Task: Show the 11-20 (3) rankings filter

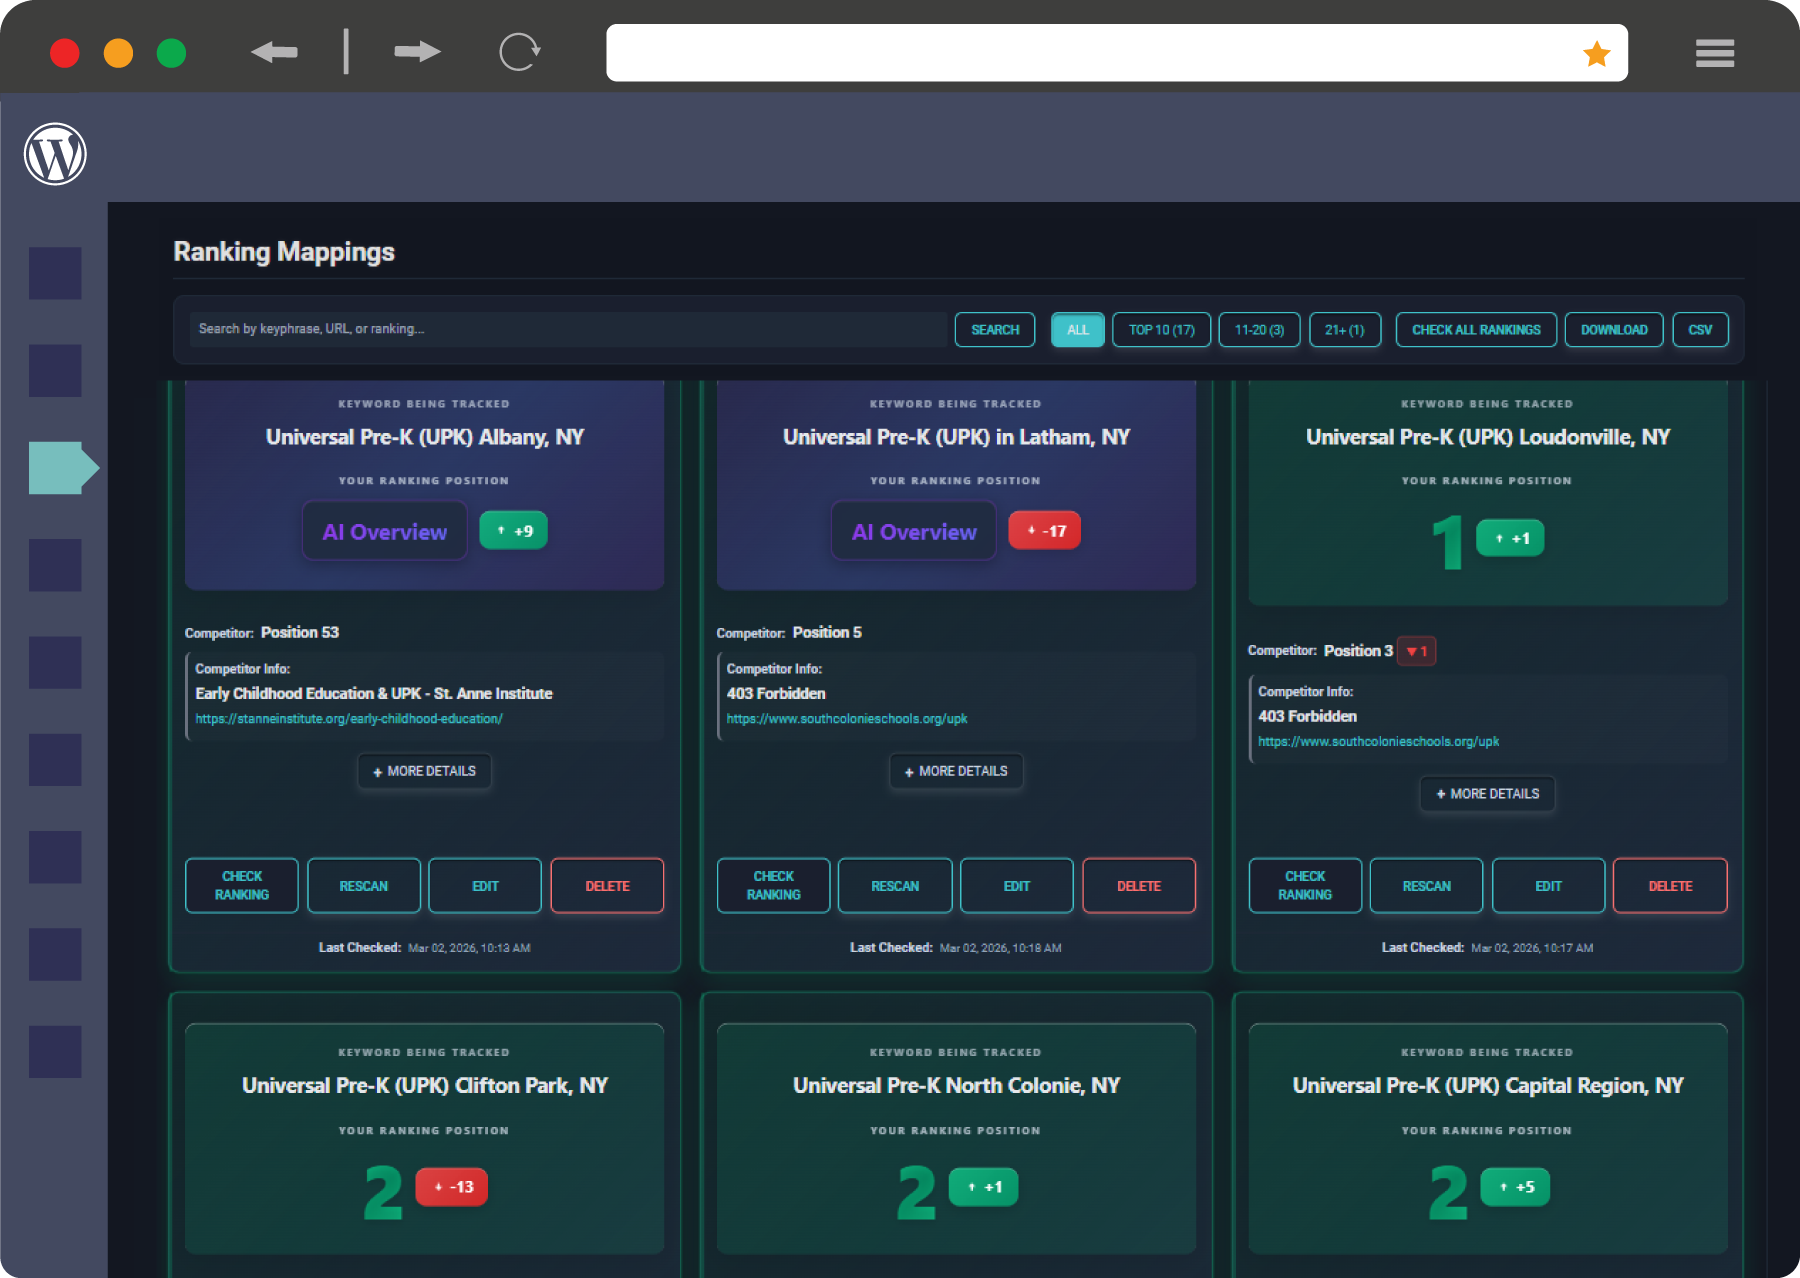Action: [1259, 330]
